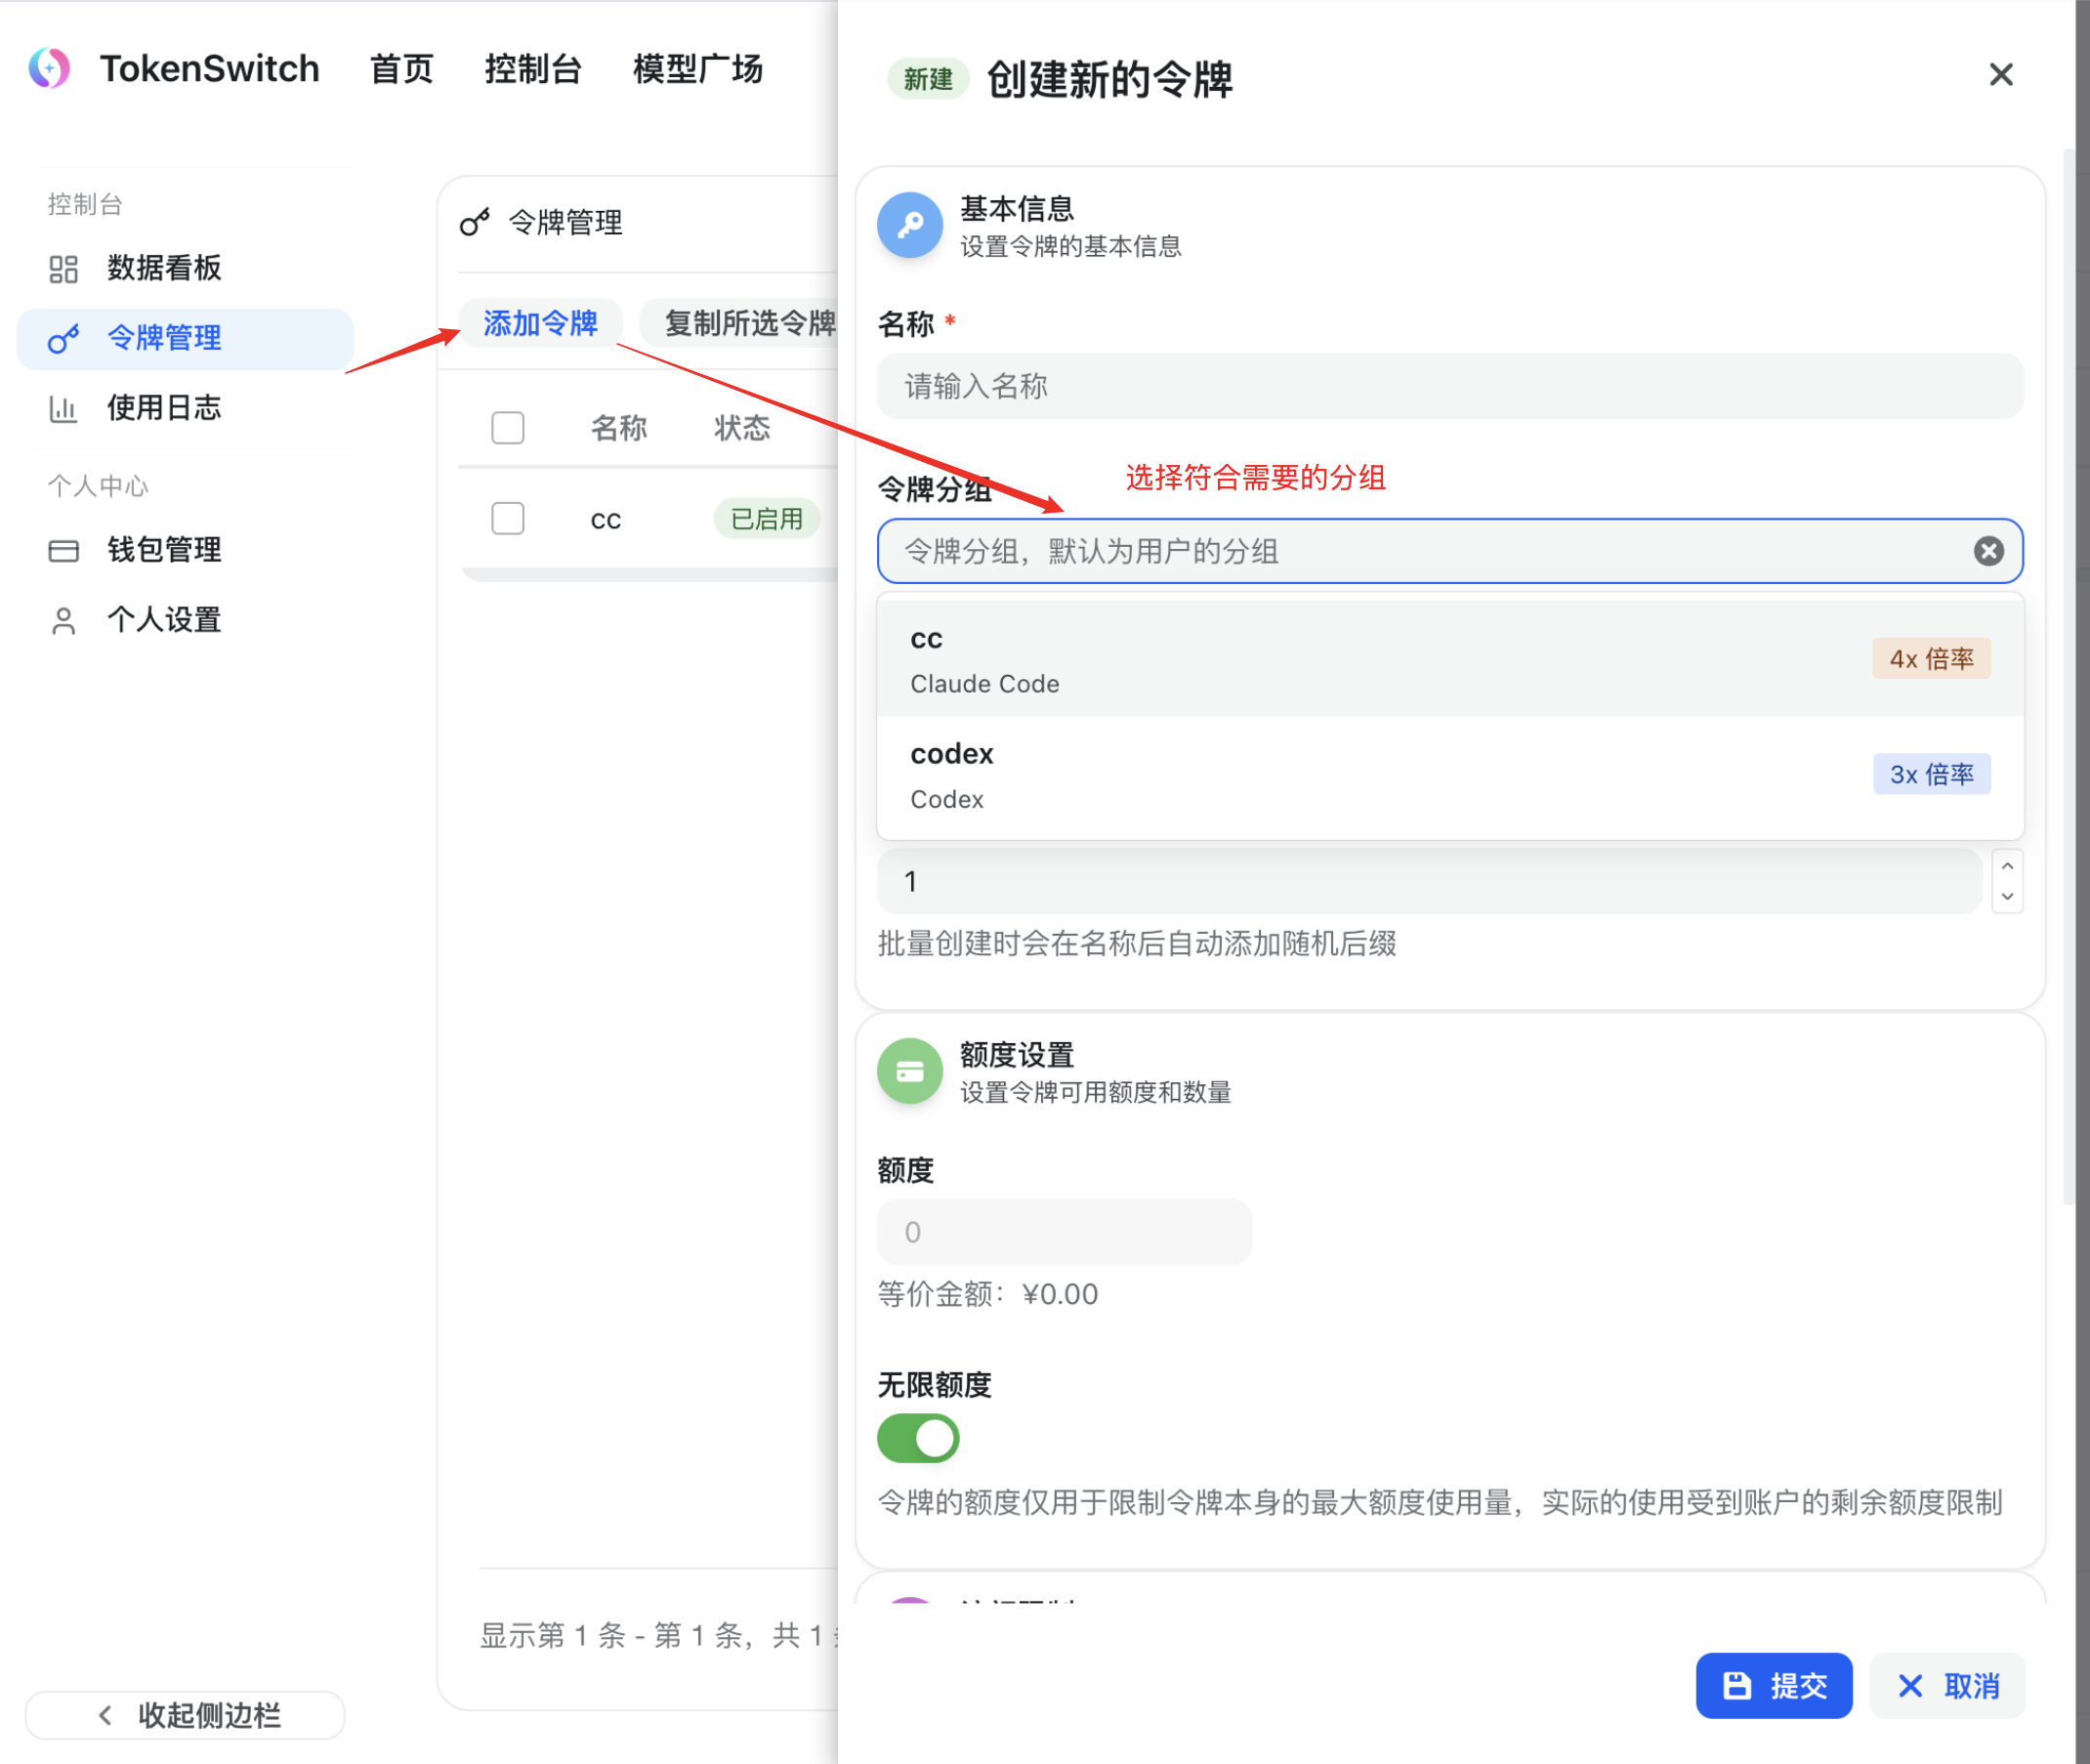2090x1764 pixels.
Task: Clear the 令牌分组 field with the x icon
Action: click(x=1988, y=551)
